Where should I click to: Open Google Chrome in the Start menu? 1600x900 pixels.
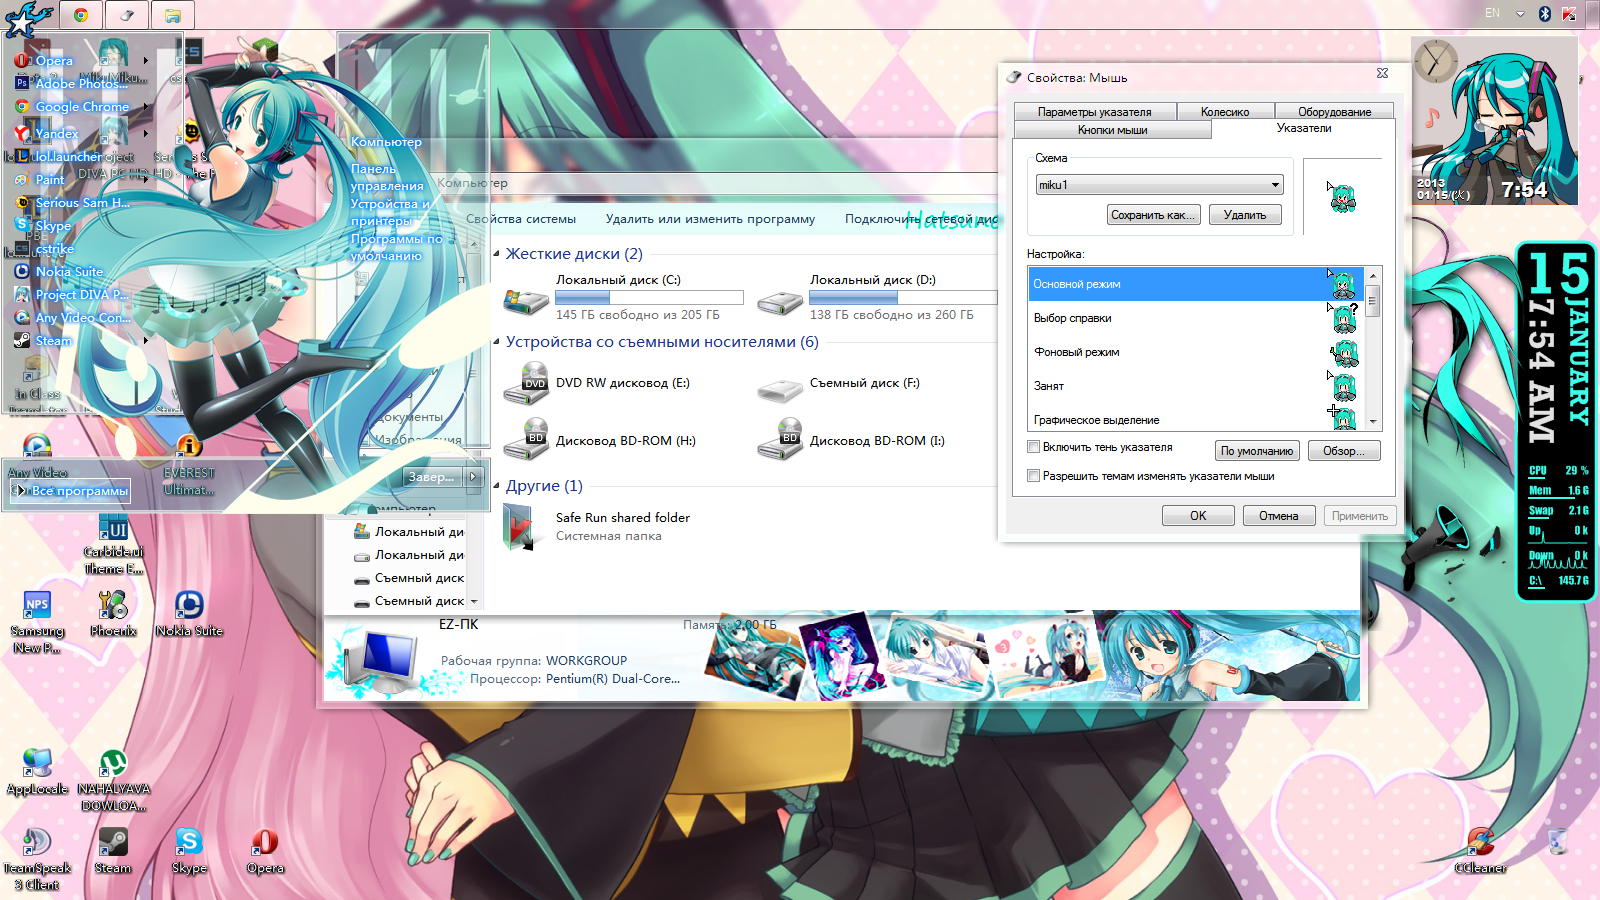pos(72,107)
